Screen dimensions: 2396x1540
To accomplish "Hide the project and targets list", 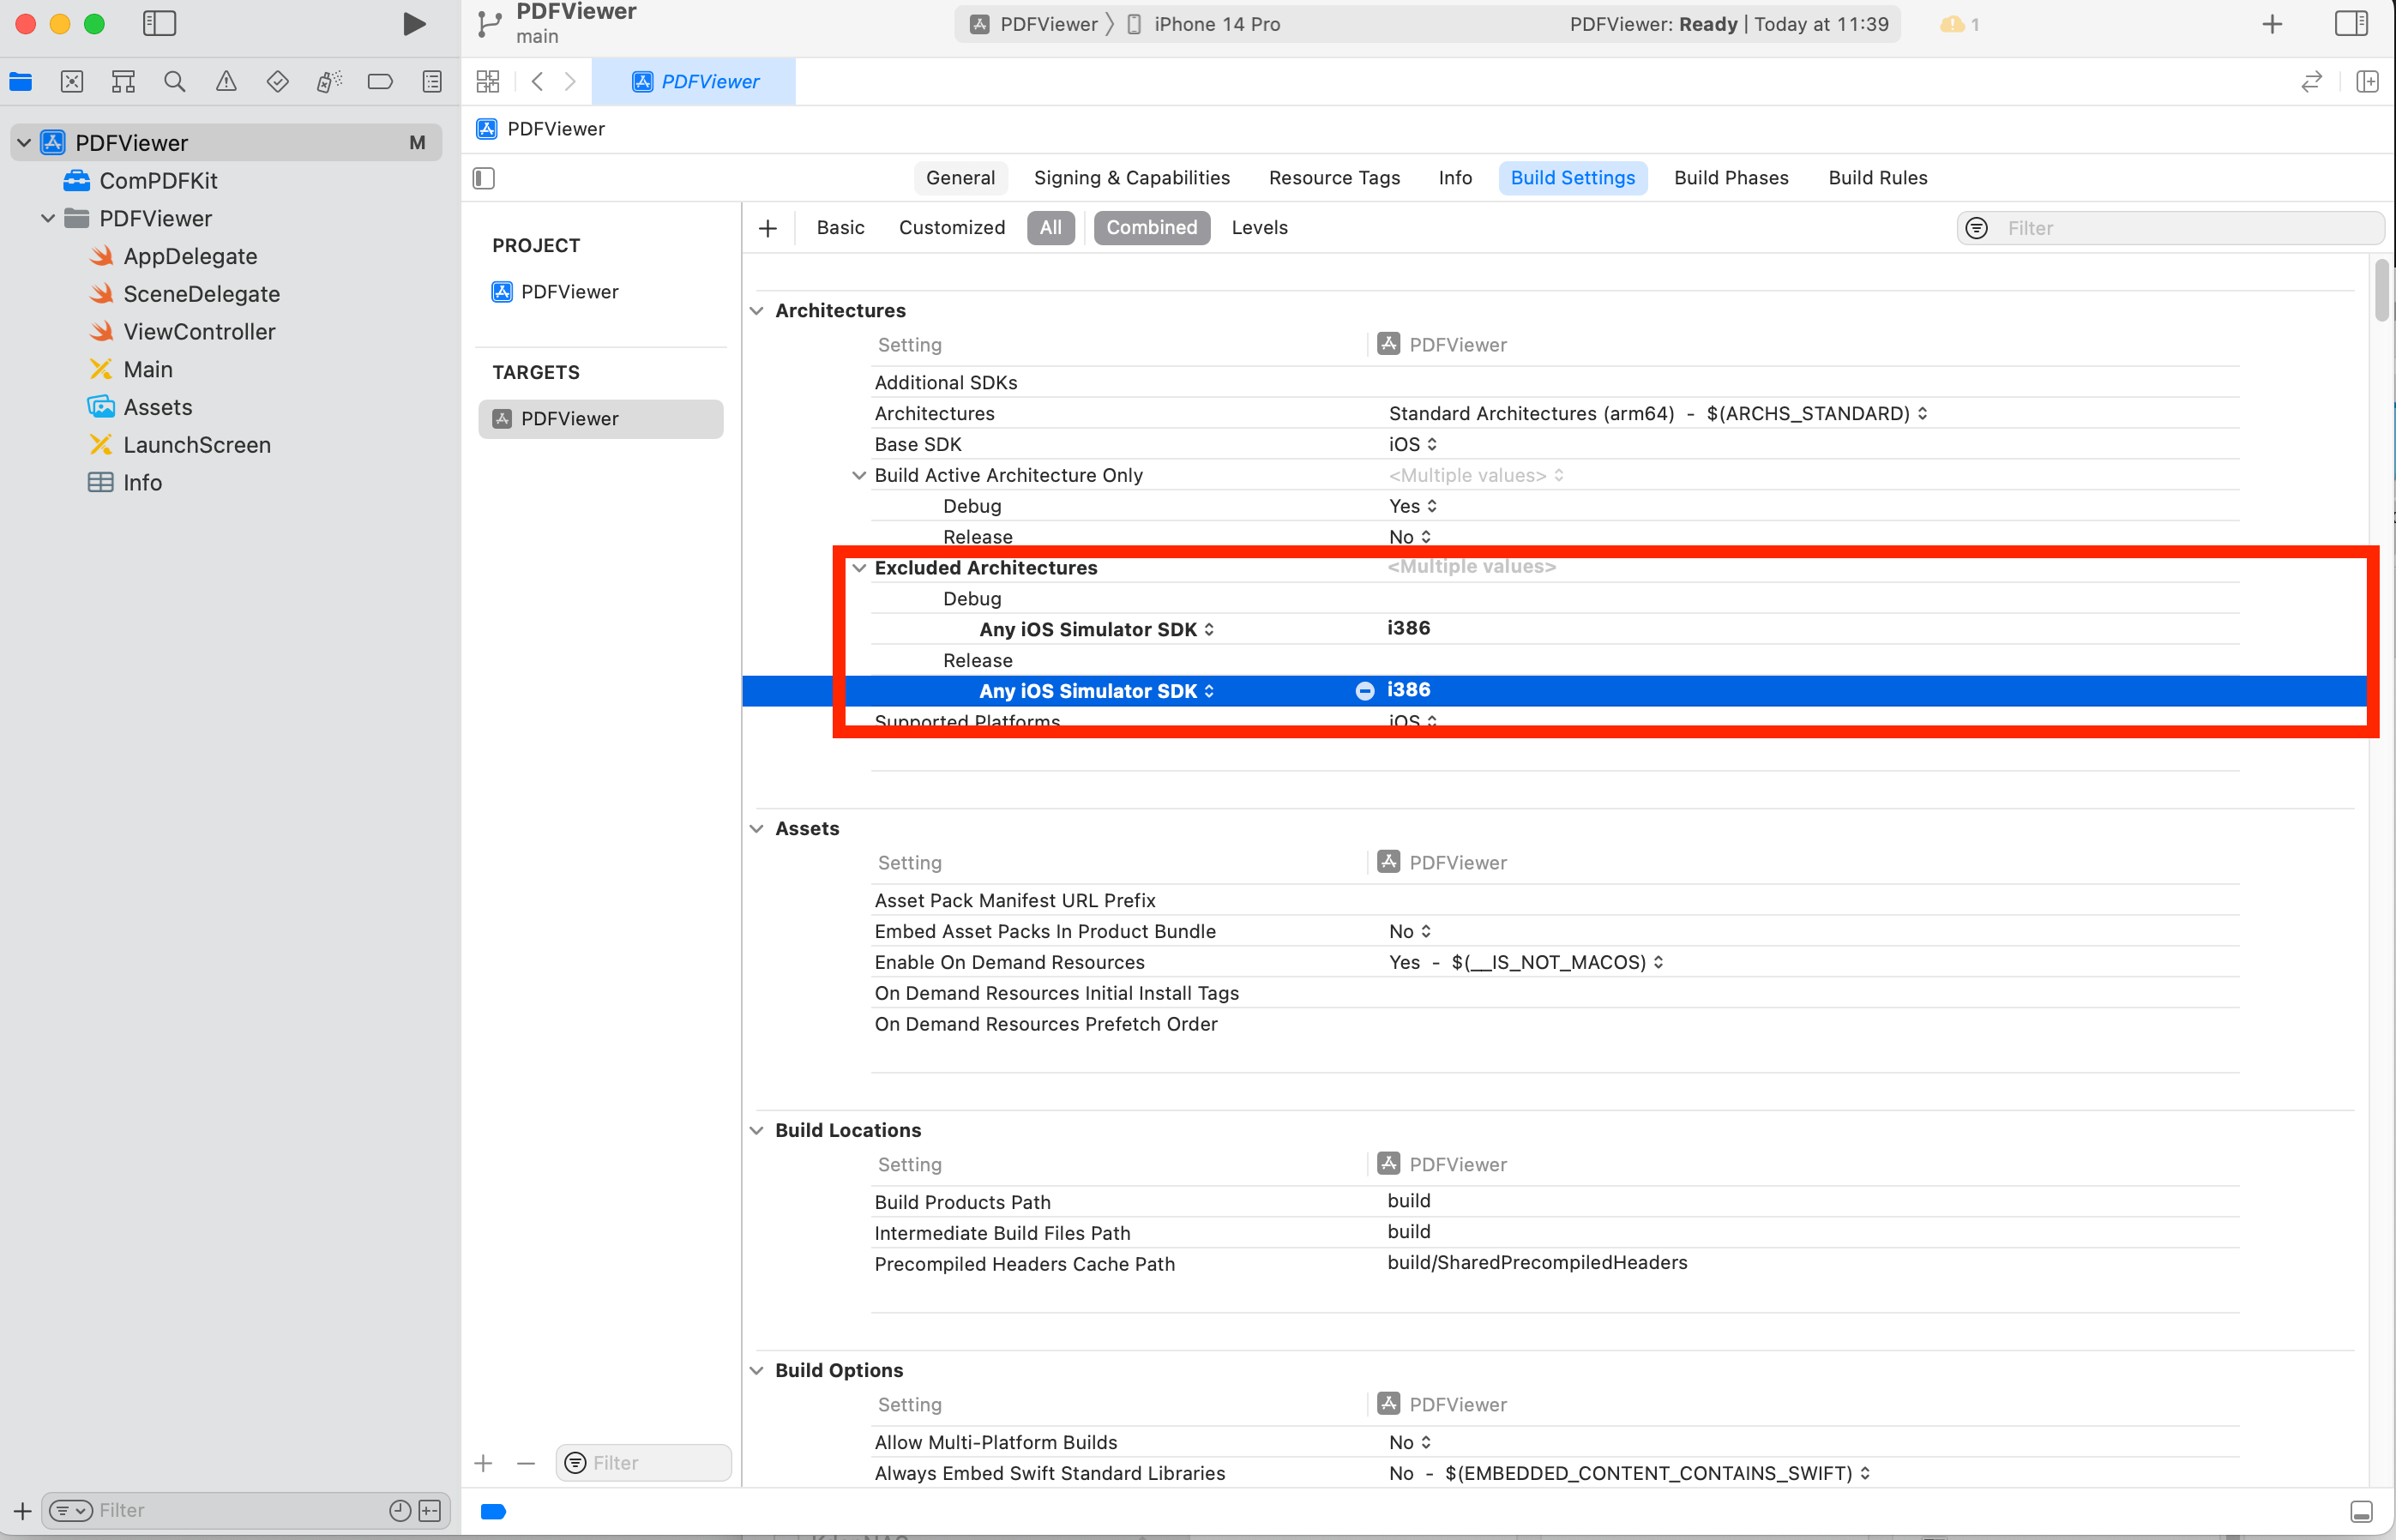I will point(484,178).
